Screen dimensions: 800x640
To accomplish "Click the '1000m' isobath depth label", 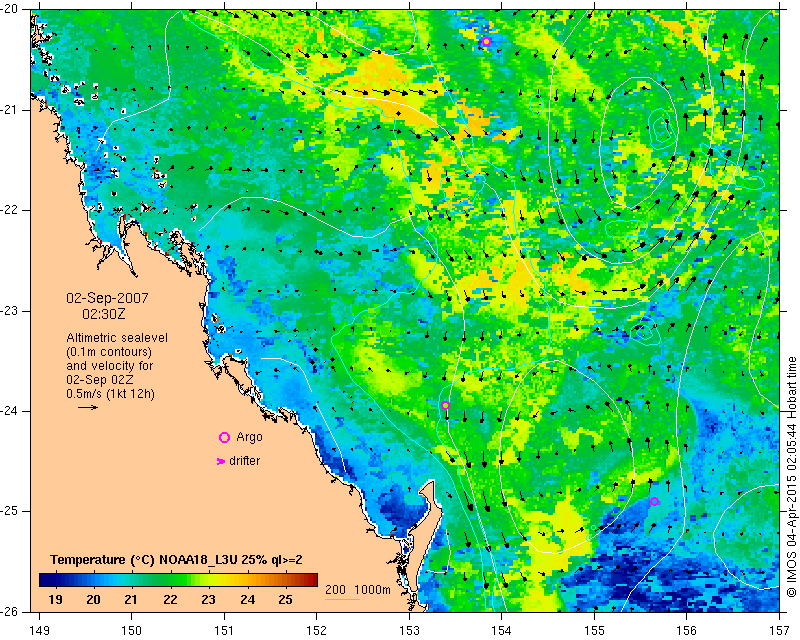I will coord(372,589).
